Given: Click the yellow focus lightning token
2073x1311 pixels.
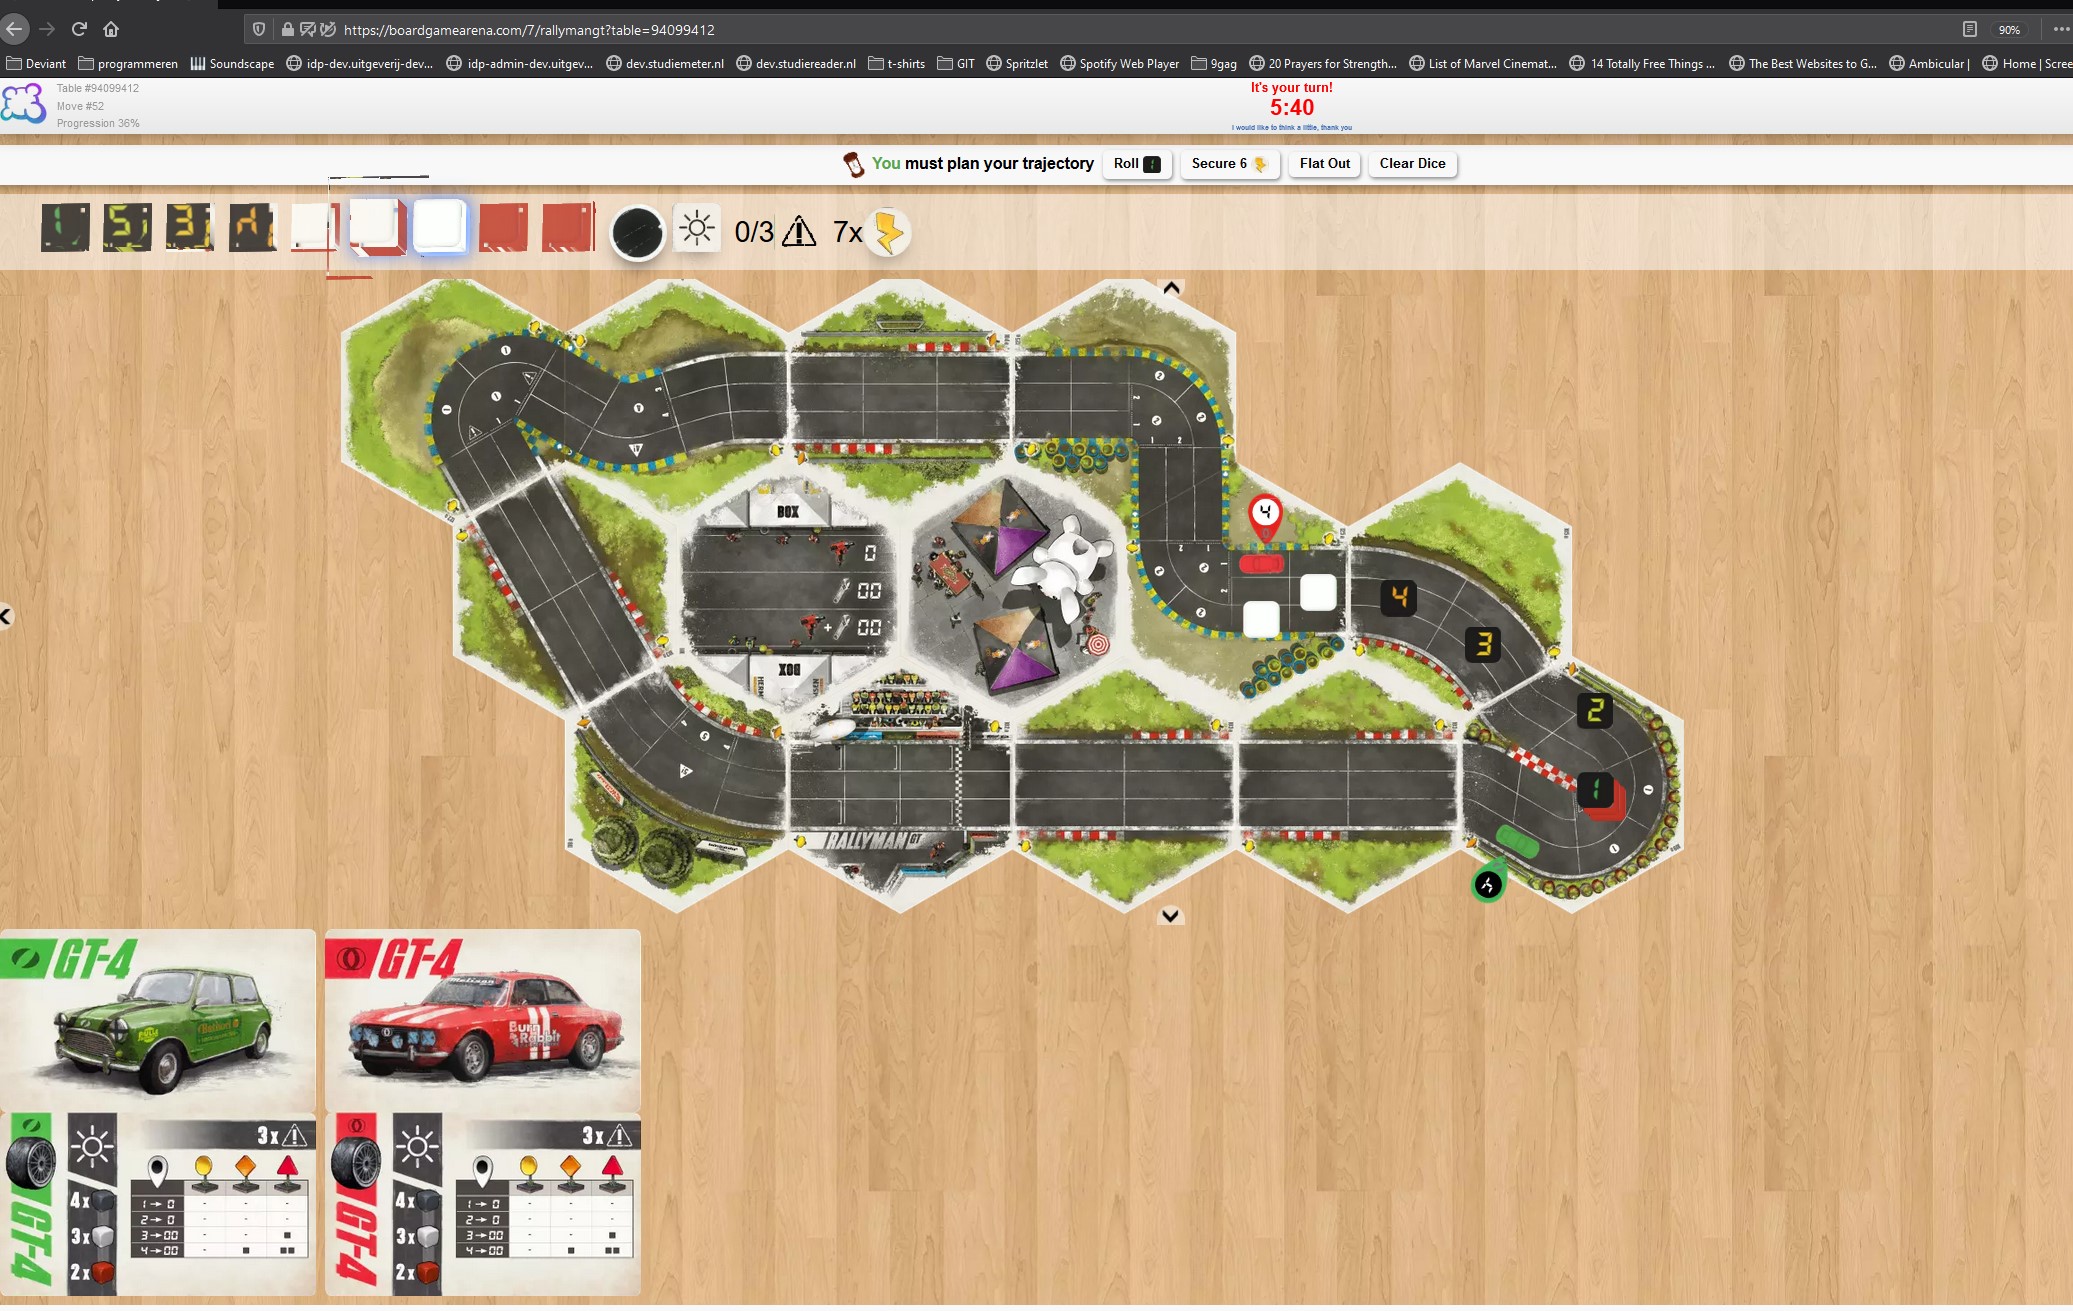Looking at the screenshot, I should (x=887, y=233).
